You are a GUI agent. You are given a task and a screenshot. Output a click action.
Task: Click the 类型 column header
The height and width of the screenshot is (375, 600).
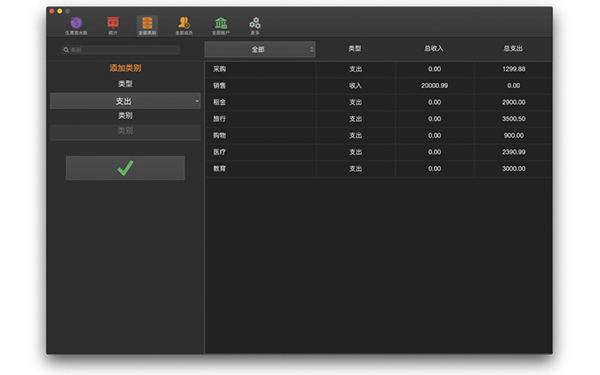[x=355, y=49]
